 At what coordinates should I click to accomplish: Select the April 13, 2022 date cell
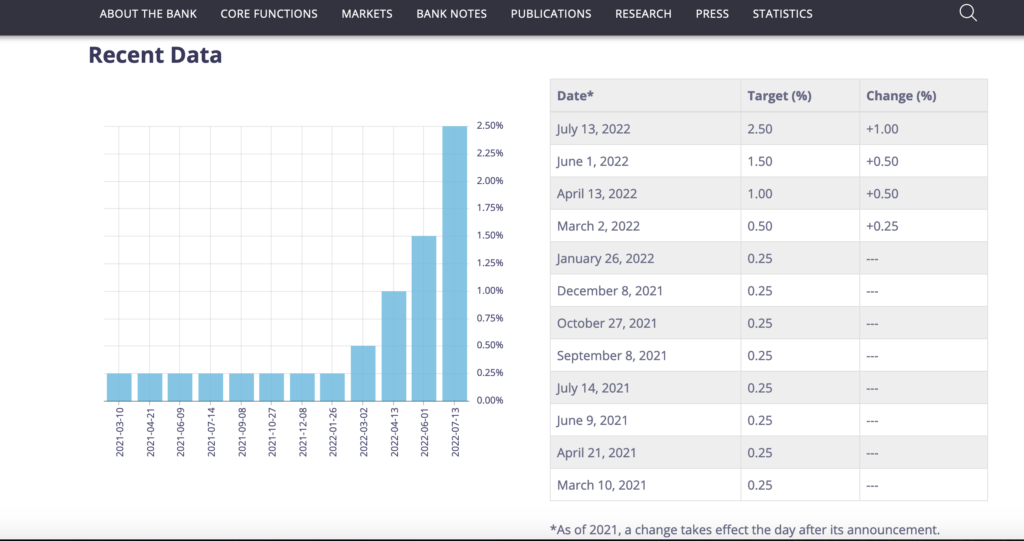(645, 193)
